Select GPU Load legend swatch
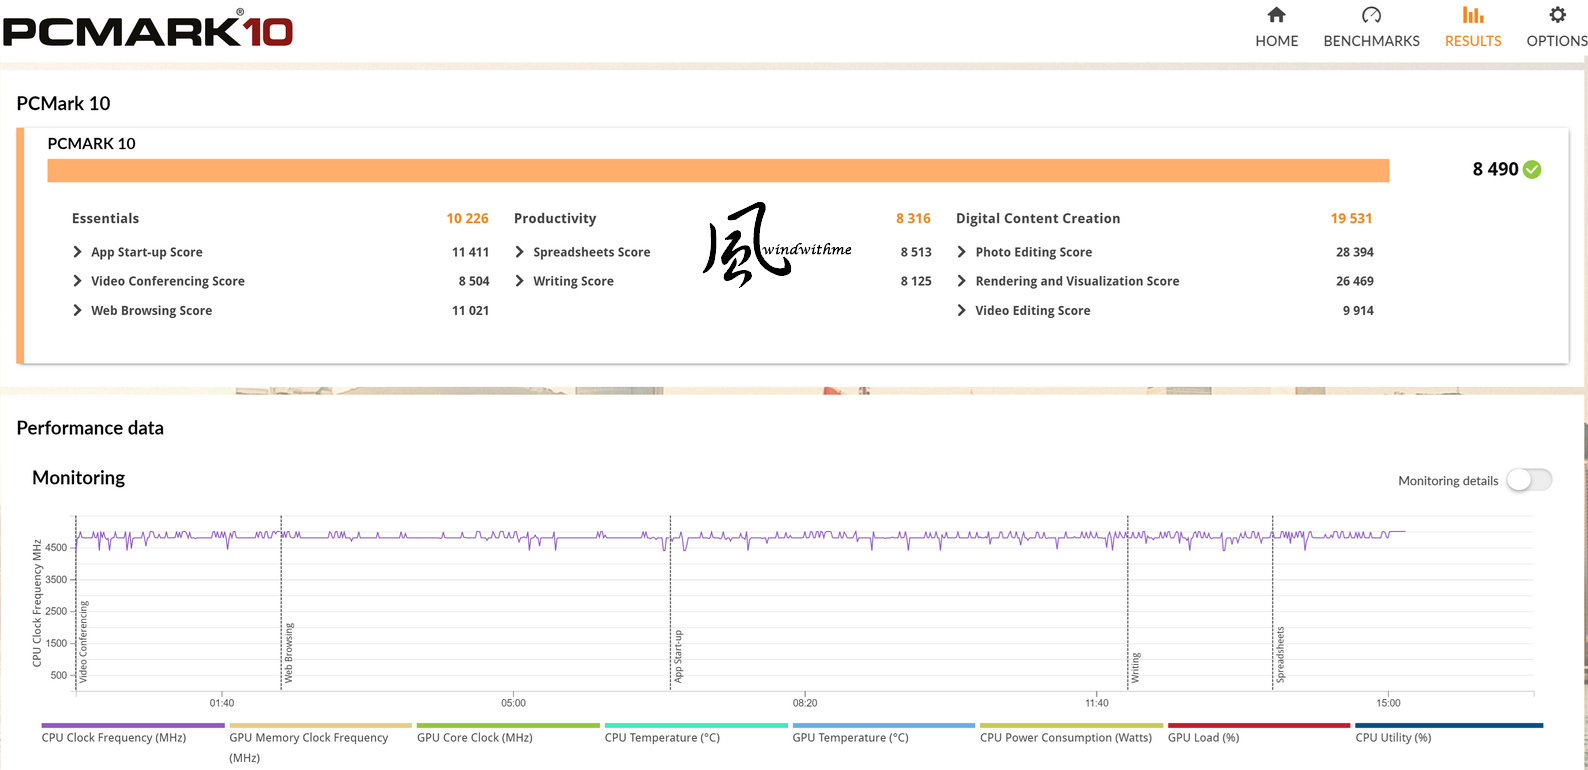Viewport: 1588px width, 770px height. 1259,725
